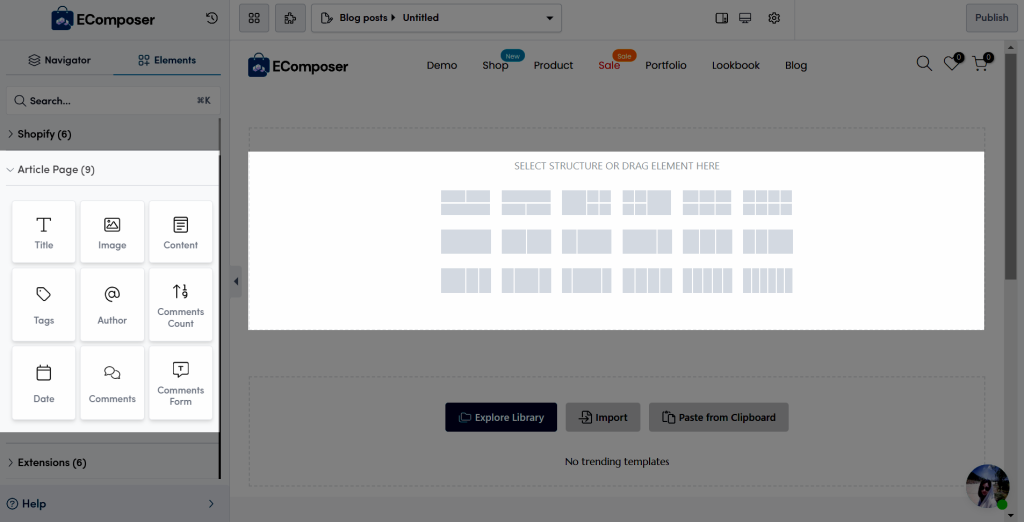Click the Publish button

[x=991, y=18]
